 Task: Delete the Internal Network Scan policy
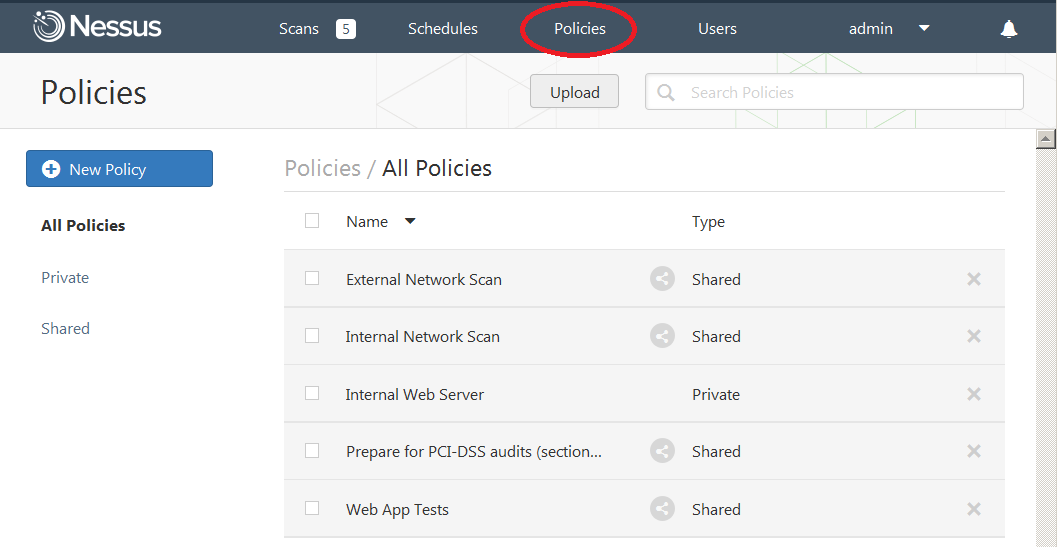[973, 336]
